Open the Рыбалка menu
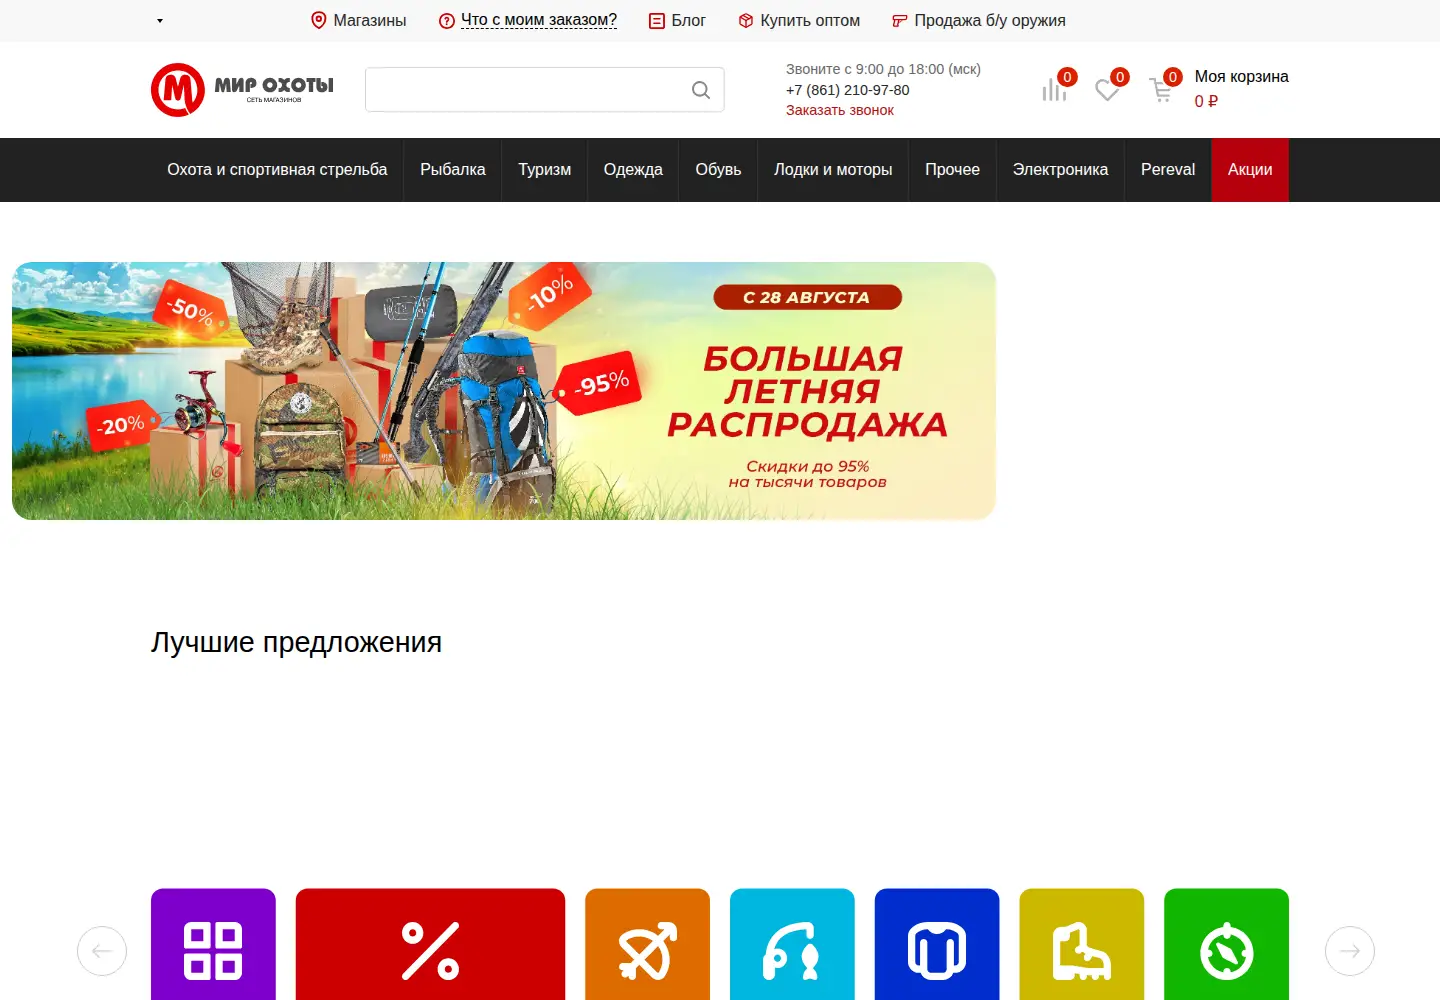The image size is (1440, 1000). (453, 170)
